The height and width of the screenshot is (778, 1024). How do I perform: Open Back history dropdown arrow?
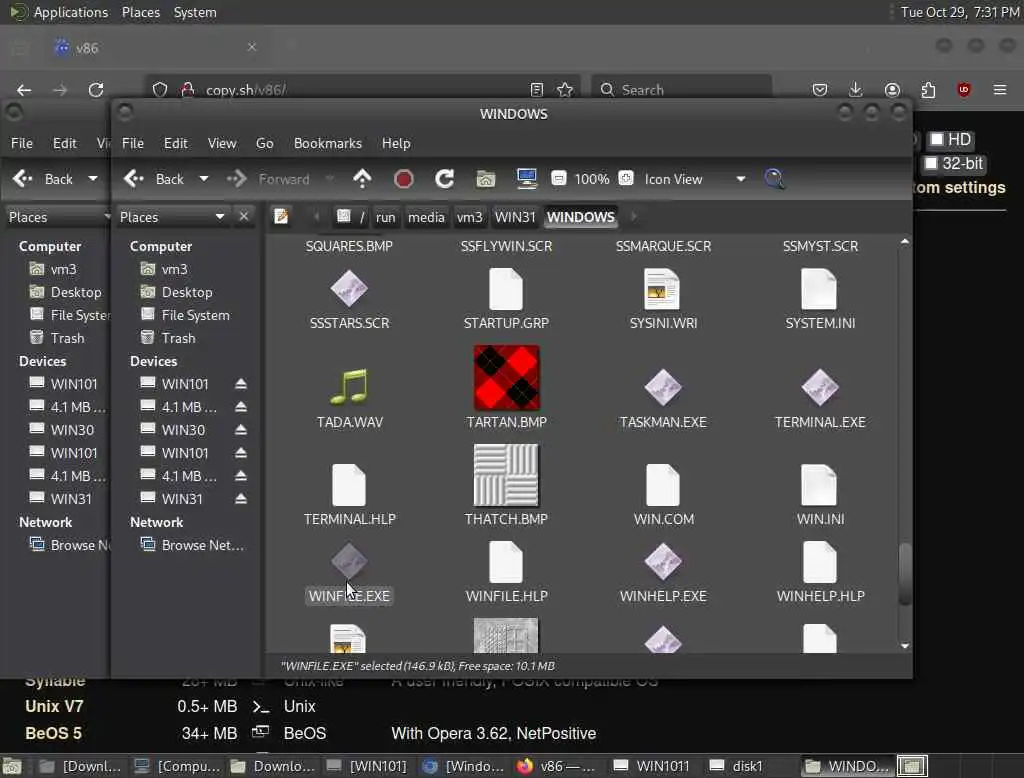tap(204, 178)
